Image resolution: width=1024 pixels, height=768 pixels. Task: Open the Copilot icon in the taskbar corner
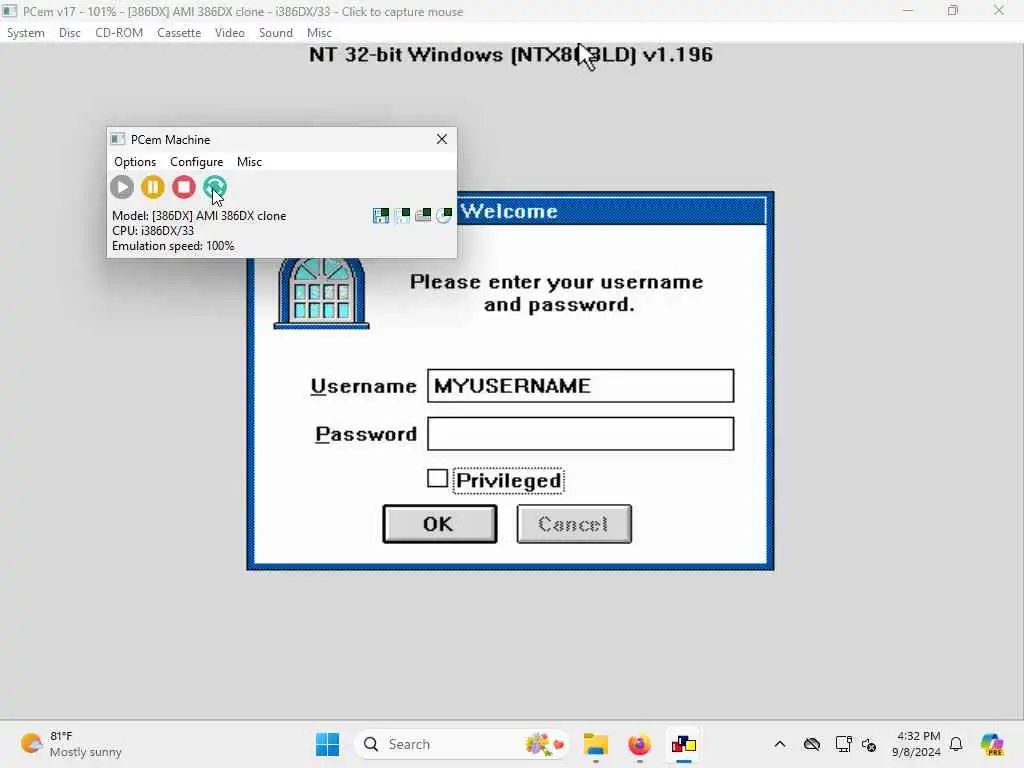click(992, 744)
